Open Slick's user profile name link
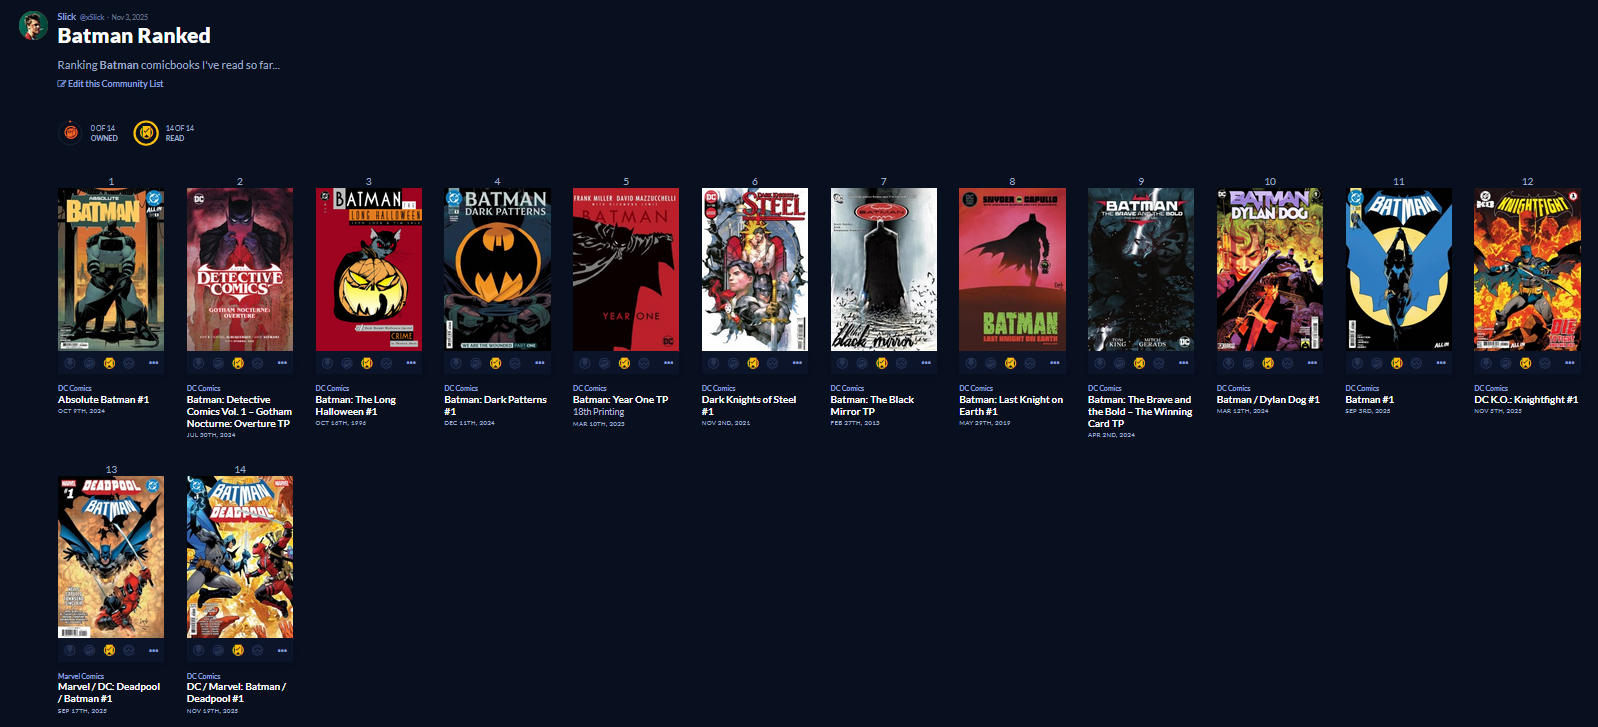This screenshot has width=1598, height=727. pos(66,16)
